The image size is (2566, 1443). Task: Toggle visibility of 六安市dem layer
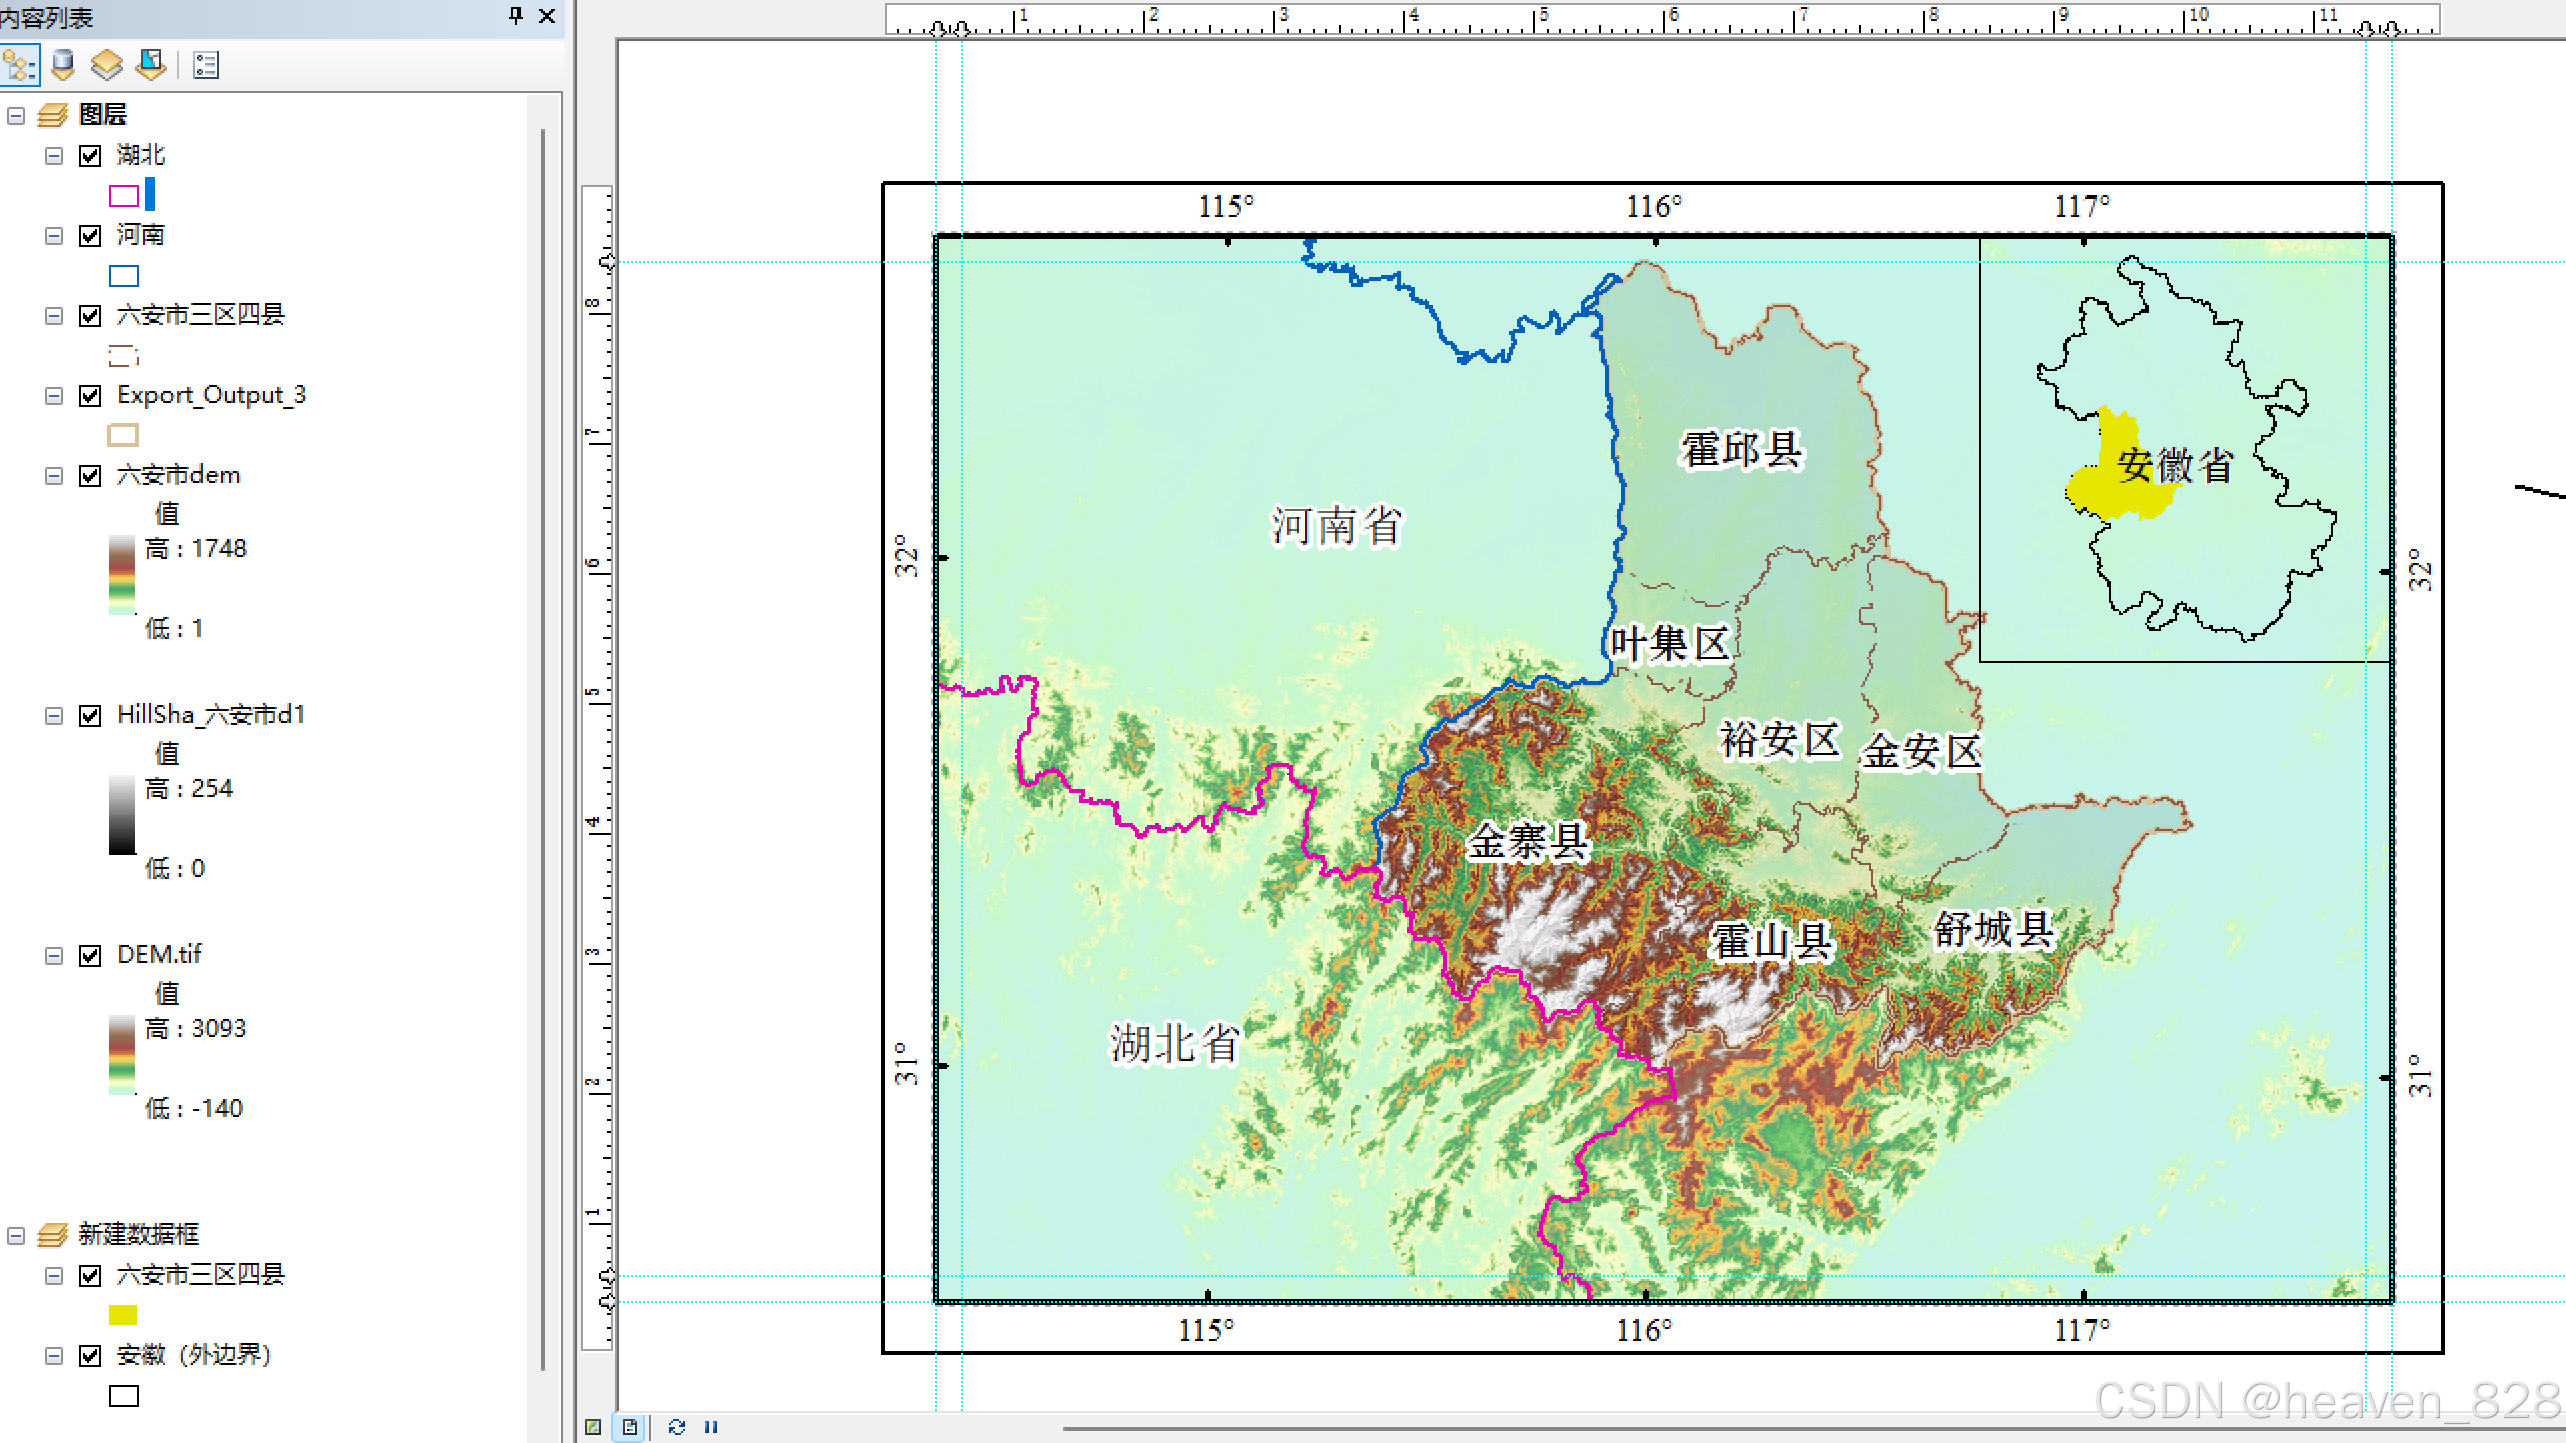(x=90, y=476)
